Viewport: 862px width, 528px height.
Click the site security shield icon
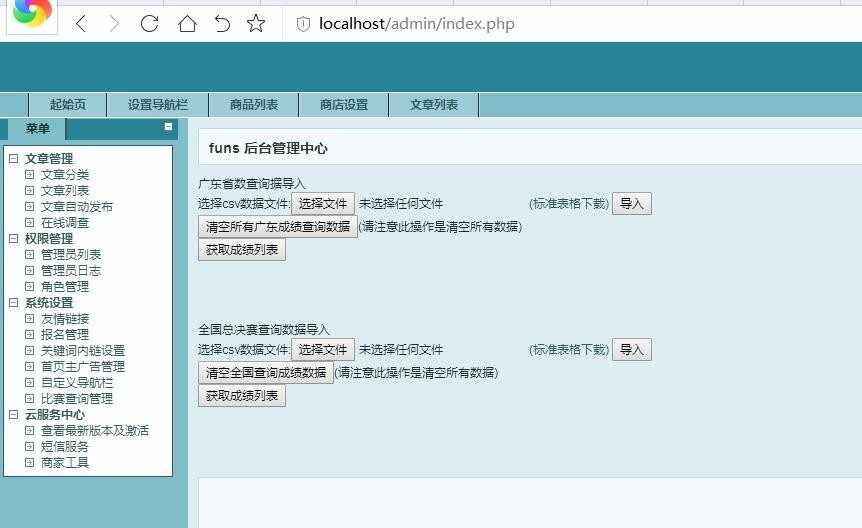[303, 24]
